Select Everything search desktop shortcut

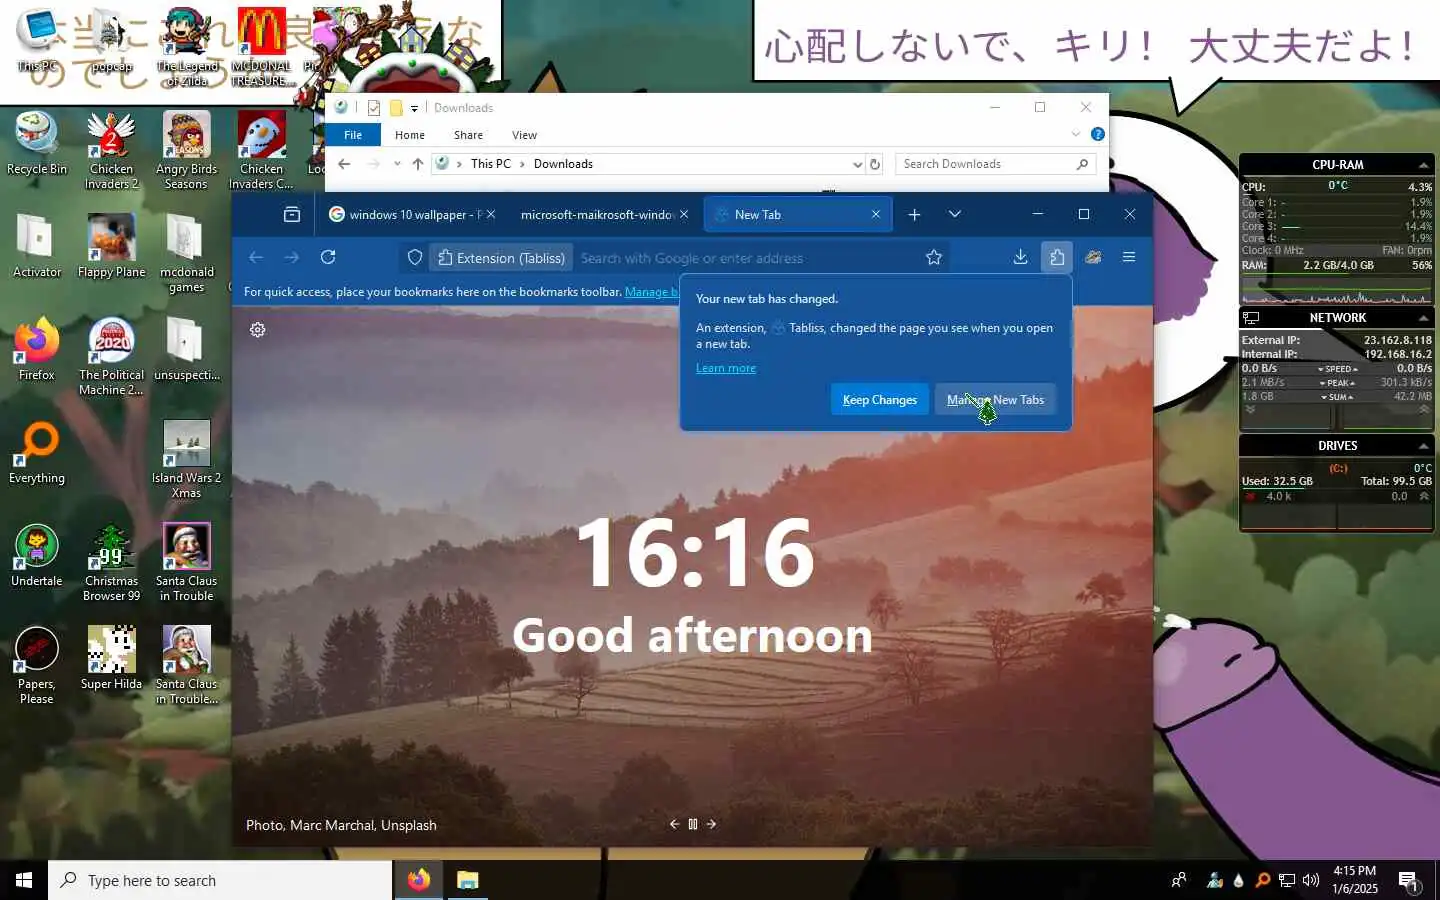37,452
